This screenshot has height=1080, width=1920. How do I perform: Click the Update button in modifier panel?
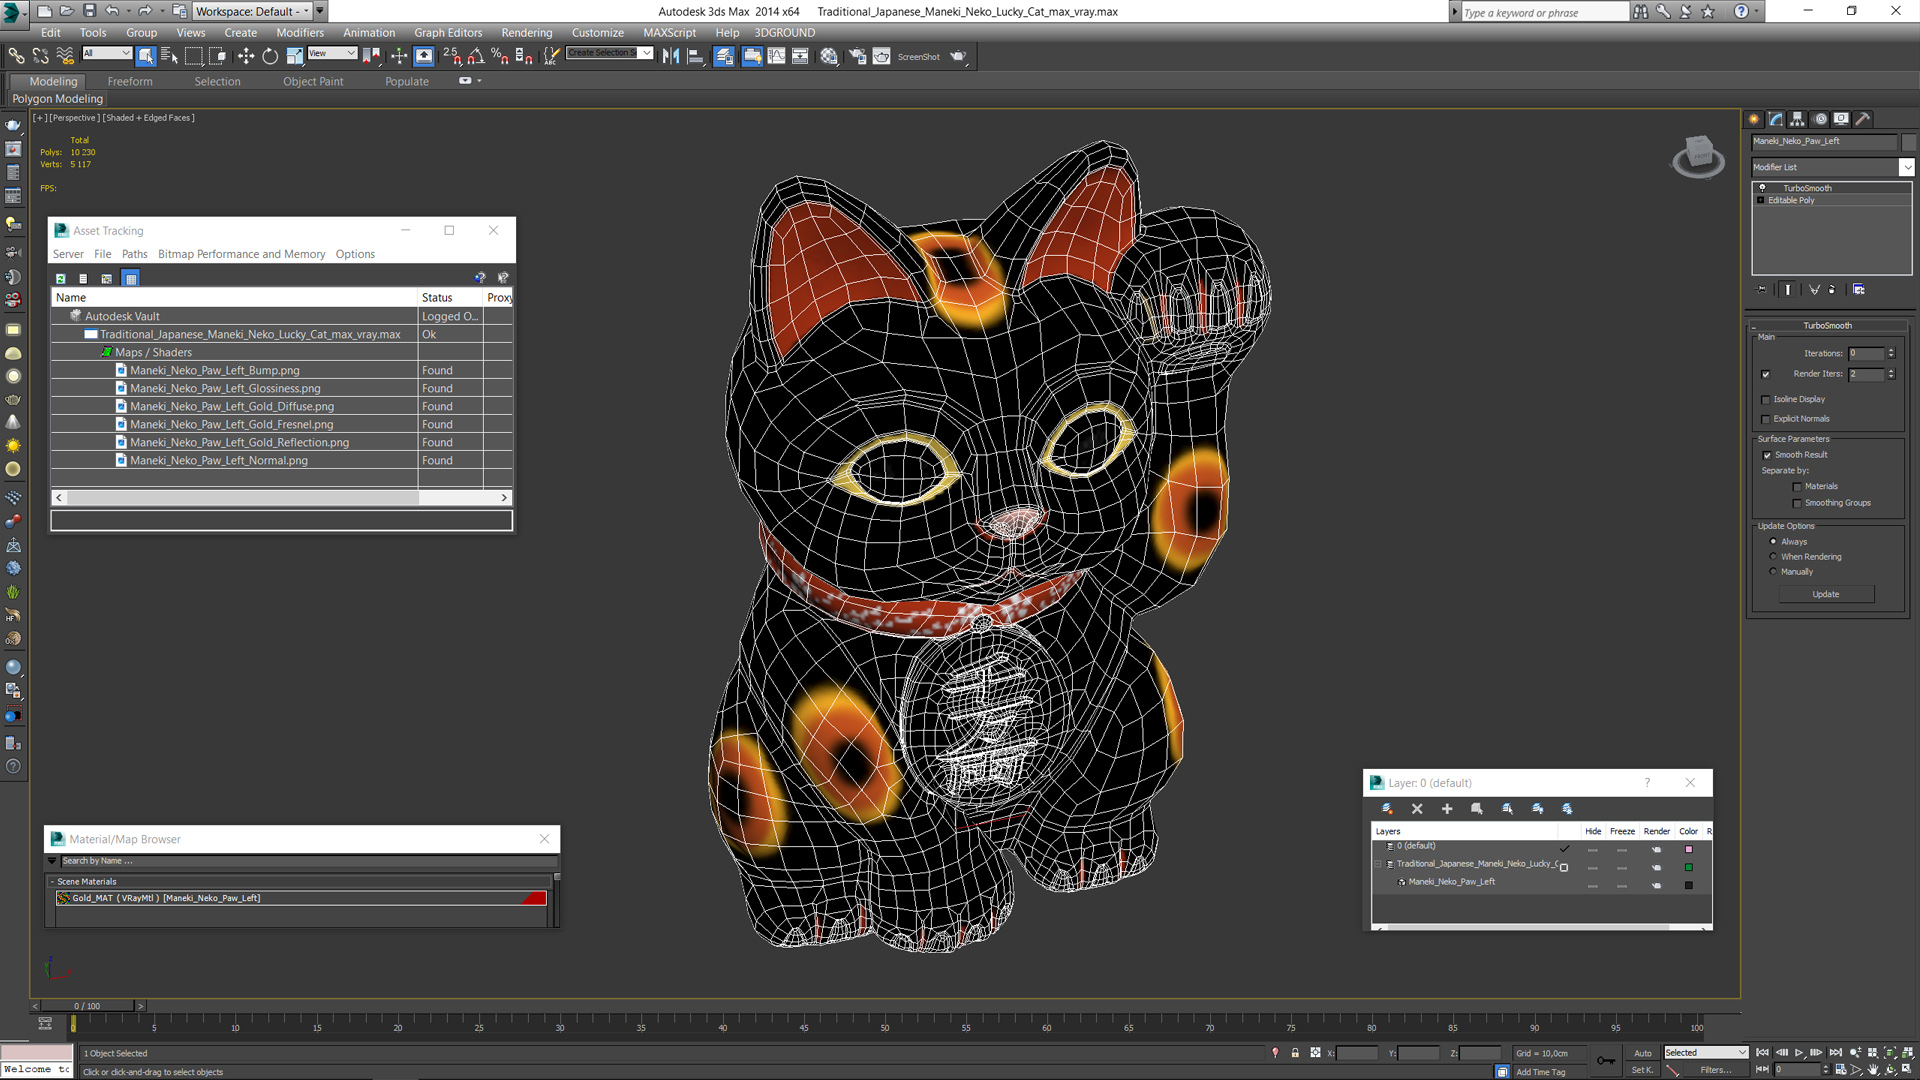tap(1826, 593)
